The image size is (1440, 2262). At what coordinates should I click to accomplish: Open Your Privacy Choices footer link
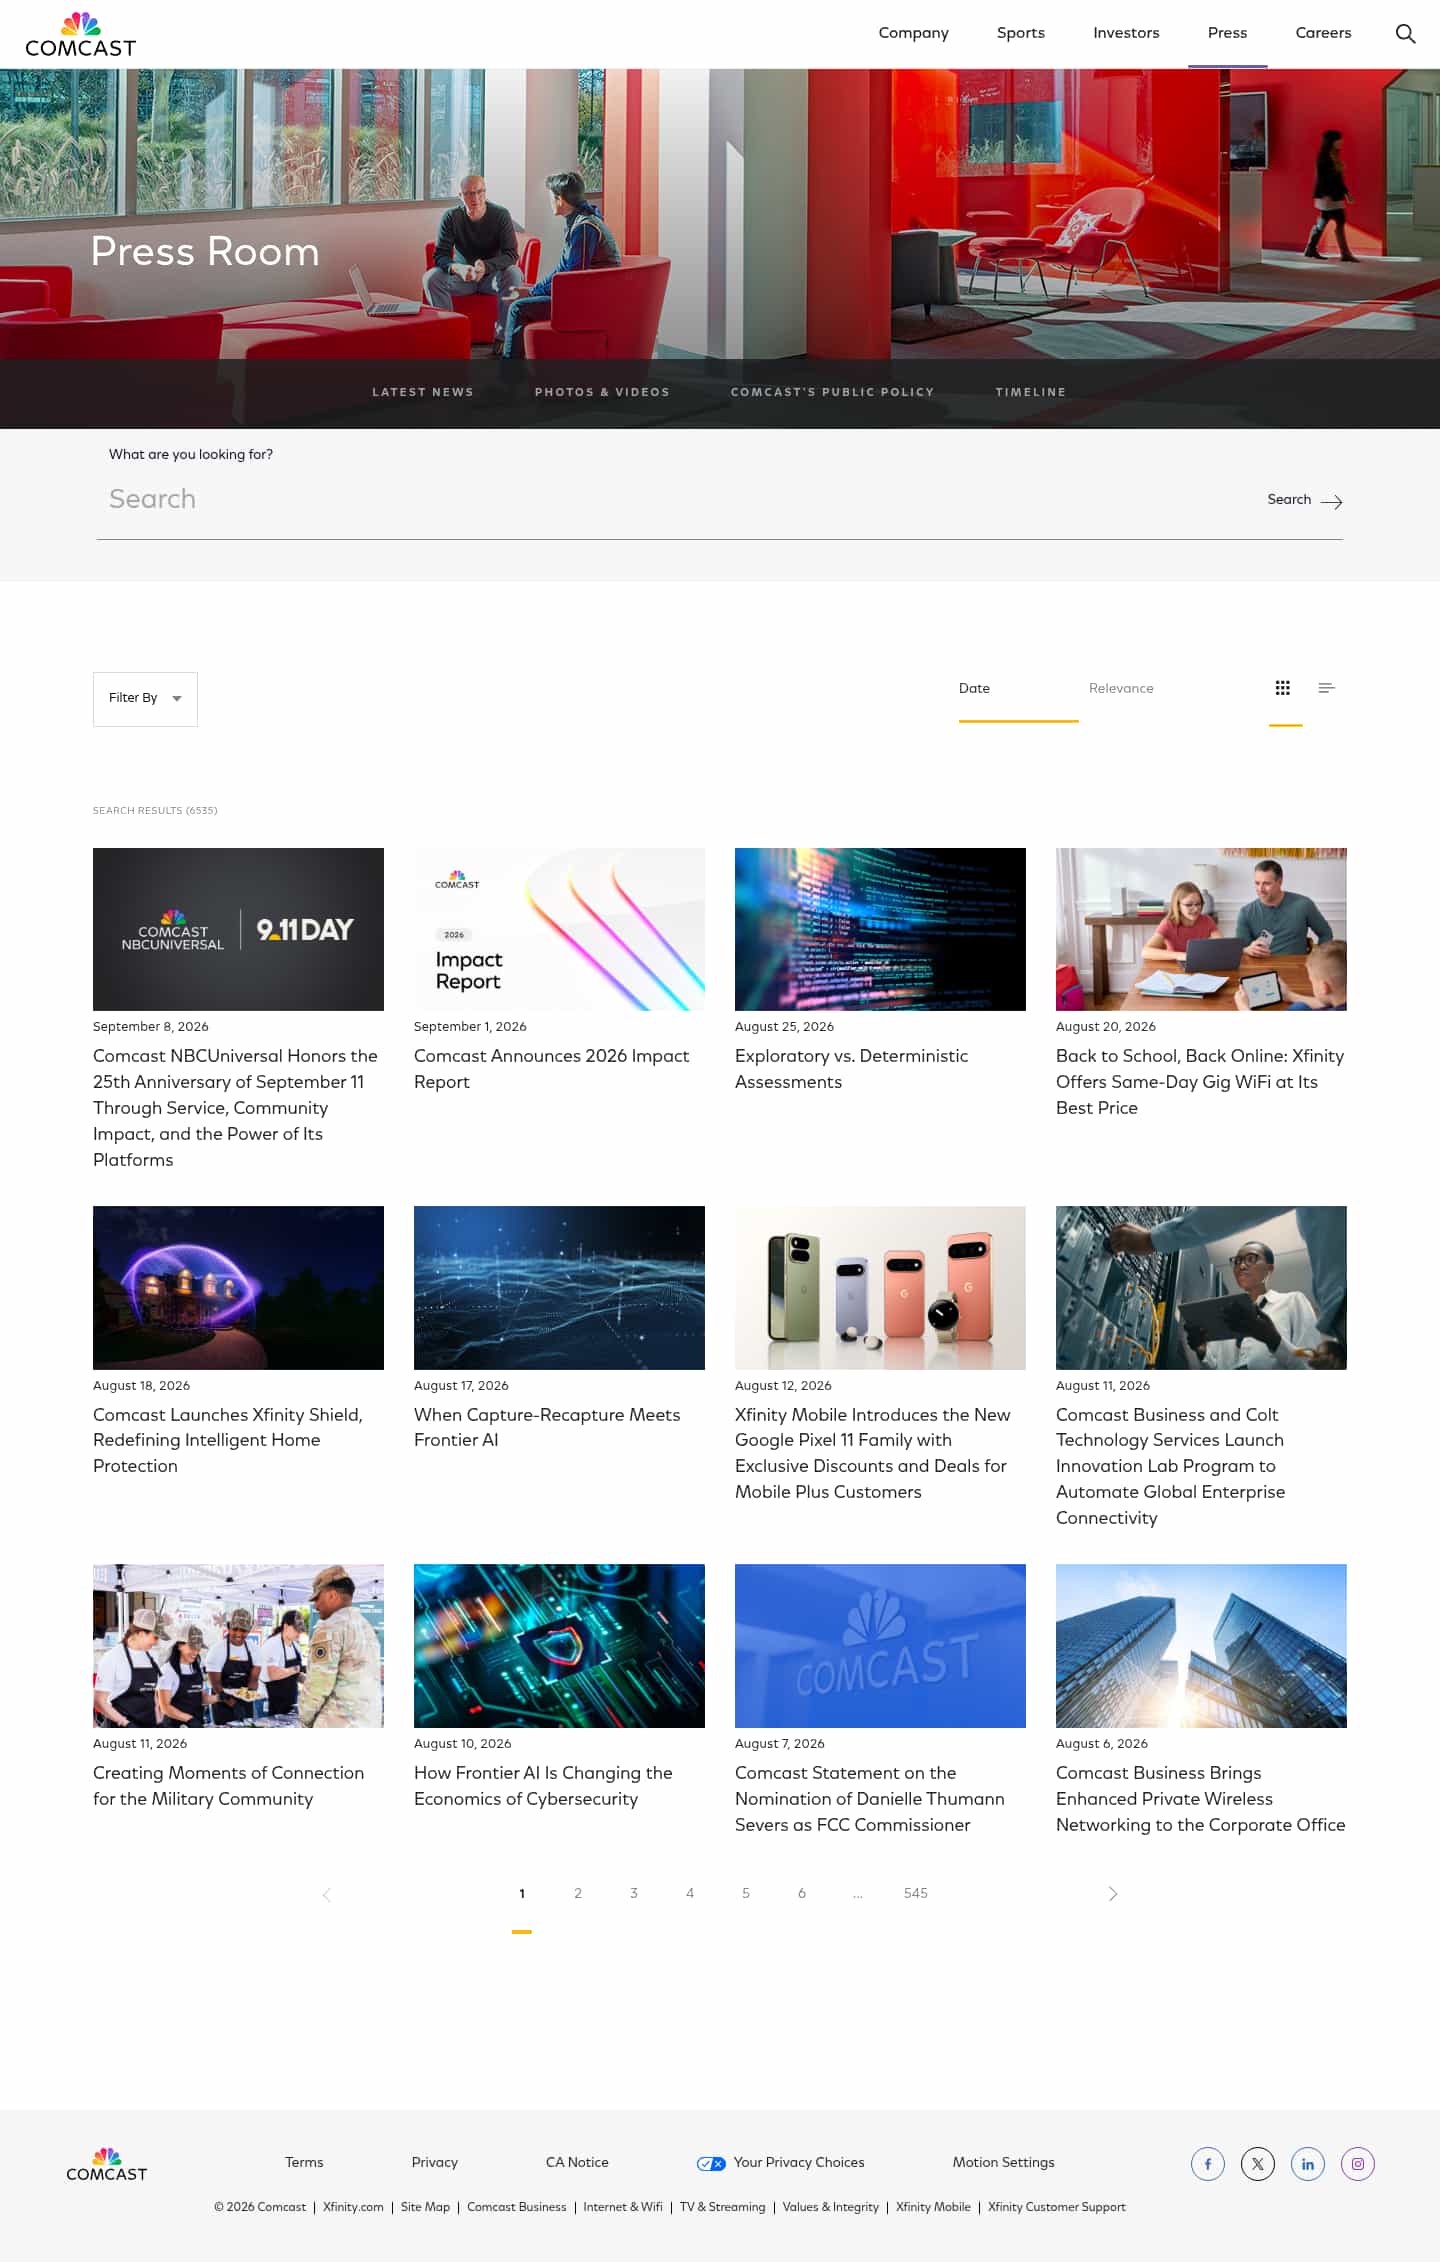click(799, 2162)
